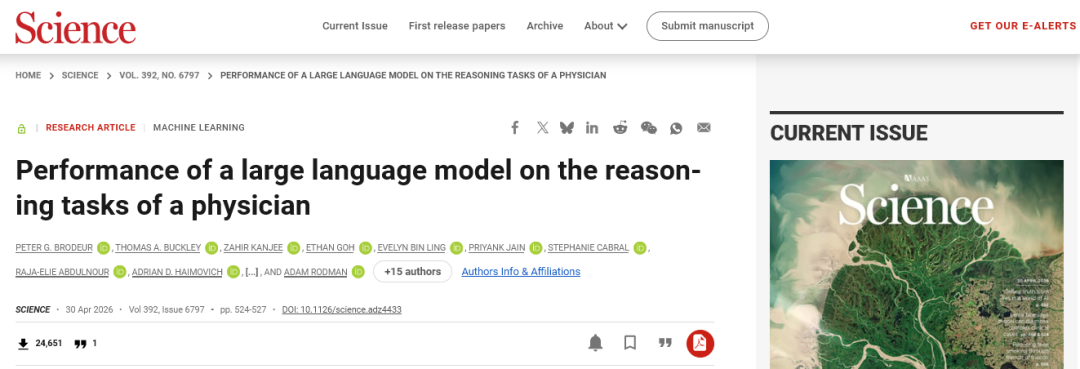Click author name Priyank Jain
This screenshot has width=1080, height=369.
(497, 248)
